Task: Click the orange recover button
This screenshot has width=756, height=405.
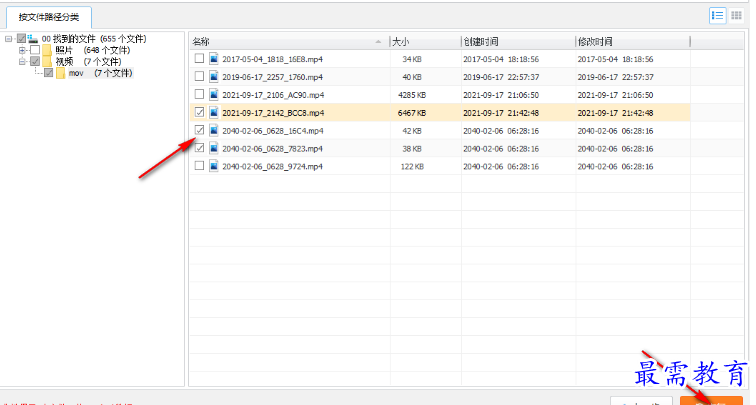Action: [x=711, y=400]
